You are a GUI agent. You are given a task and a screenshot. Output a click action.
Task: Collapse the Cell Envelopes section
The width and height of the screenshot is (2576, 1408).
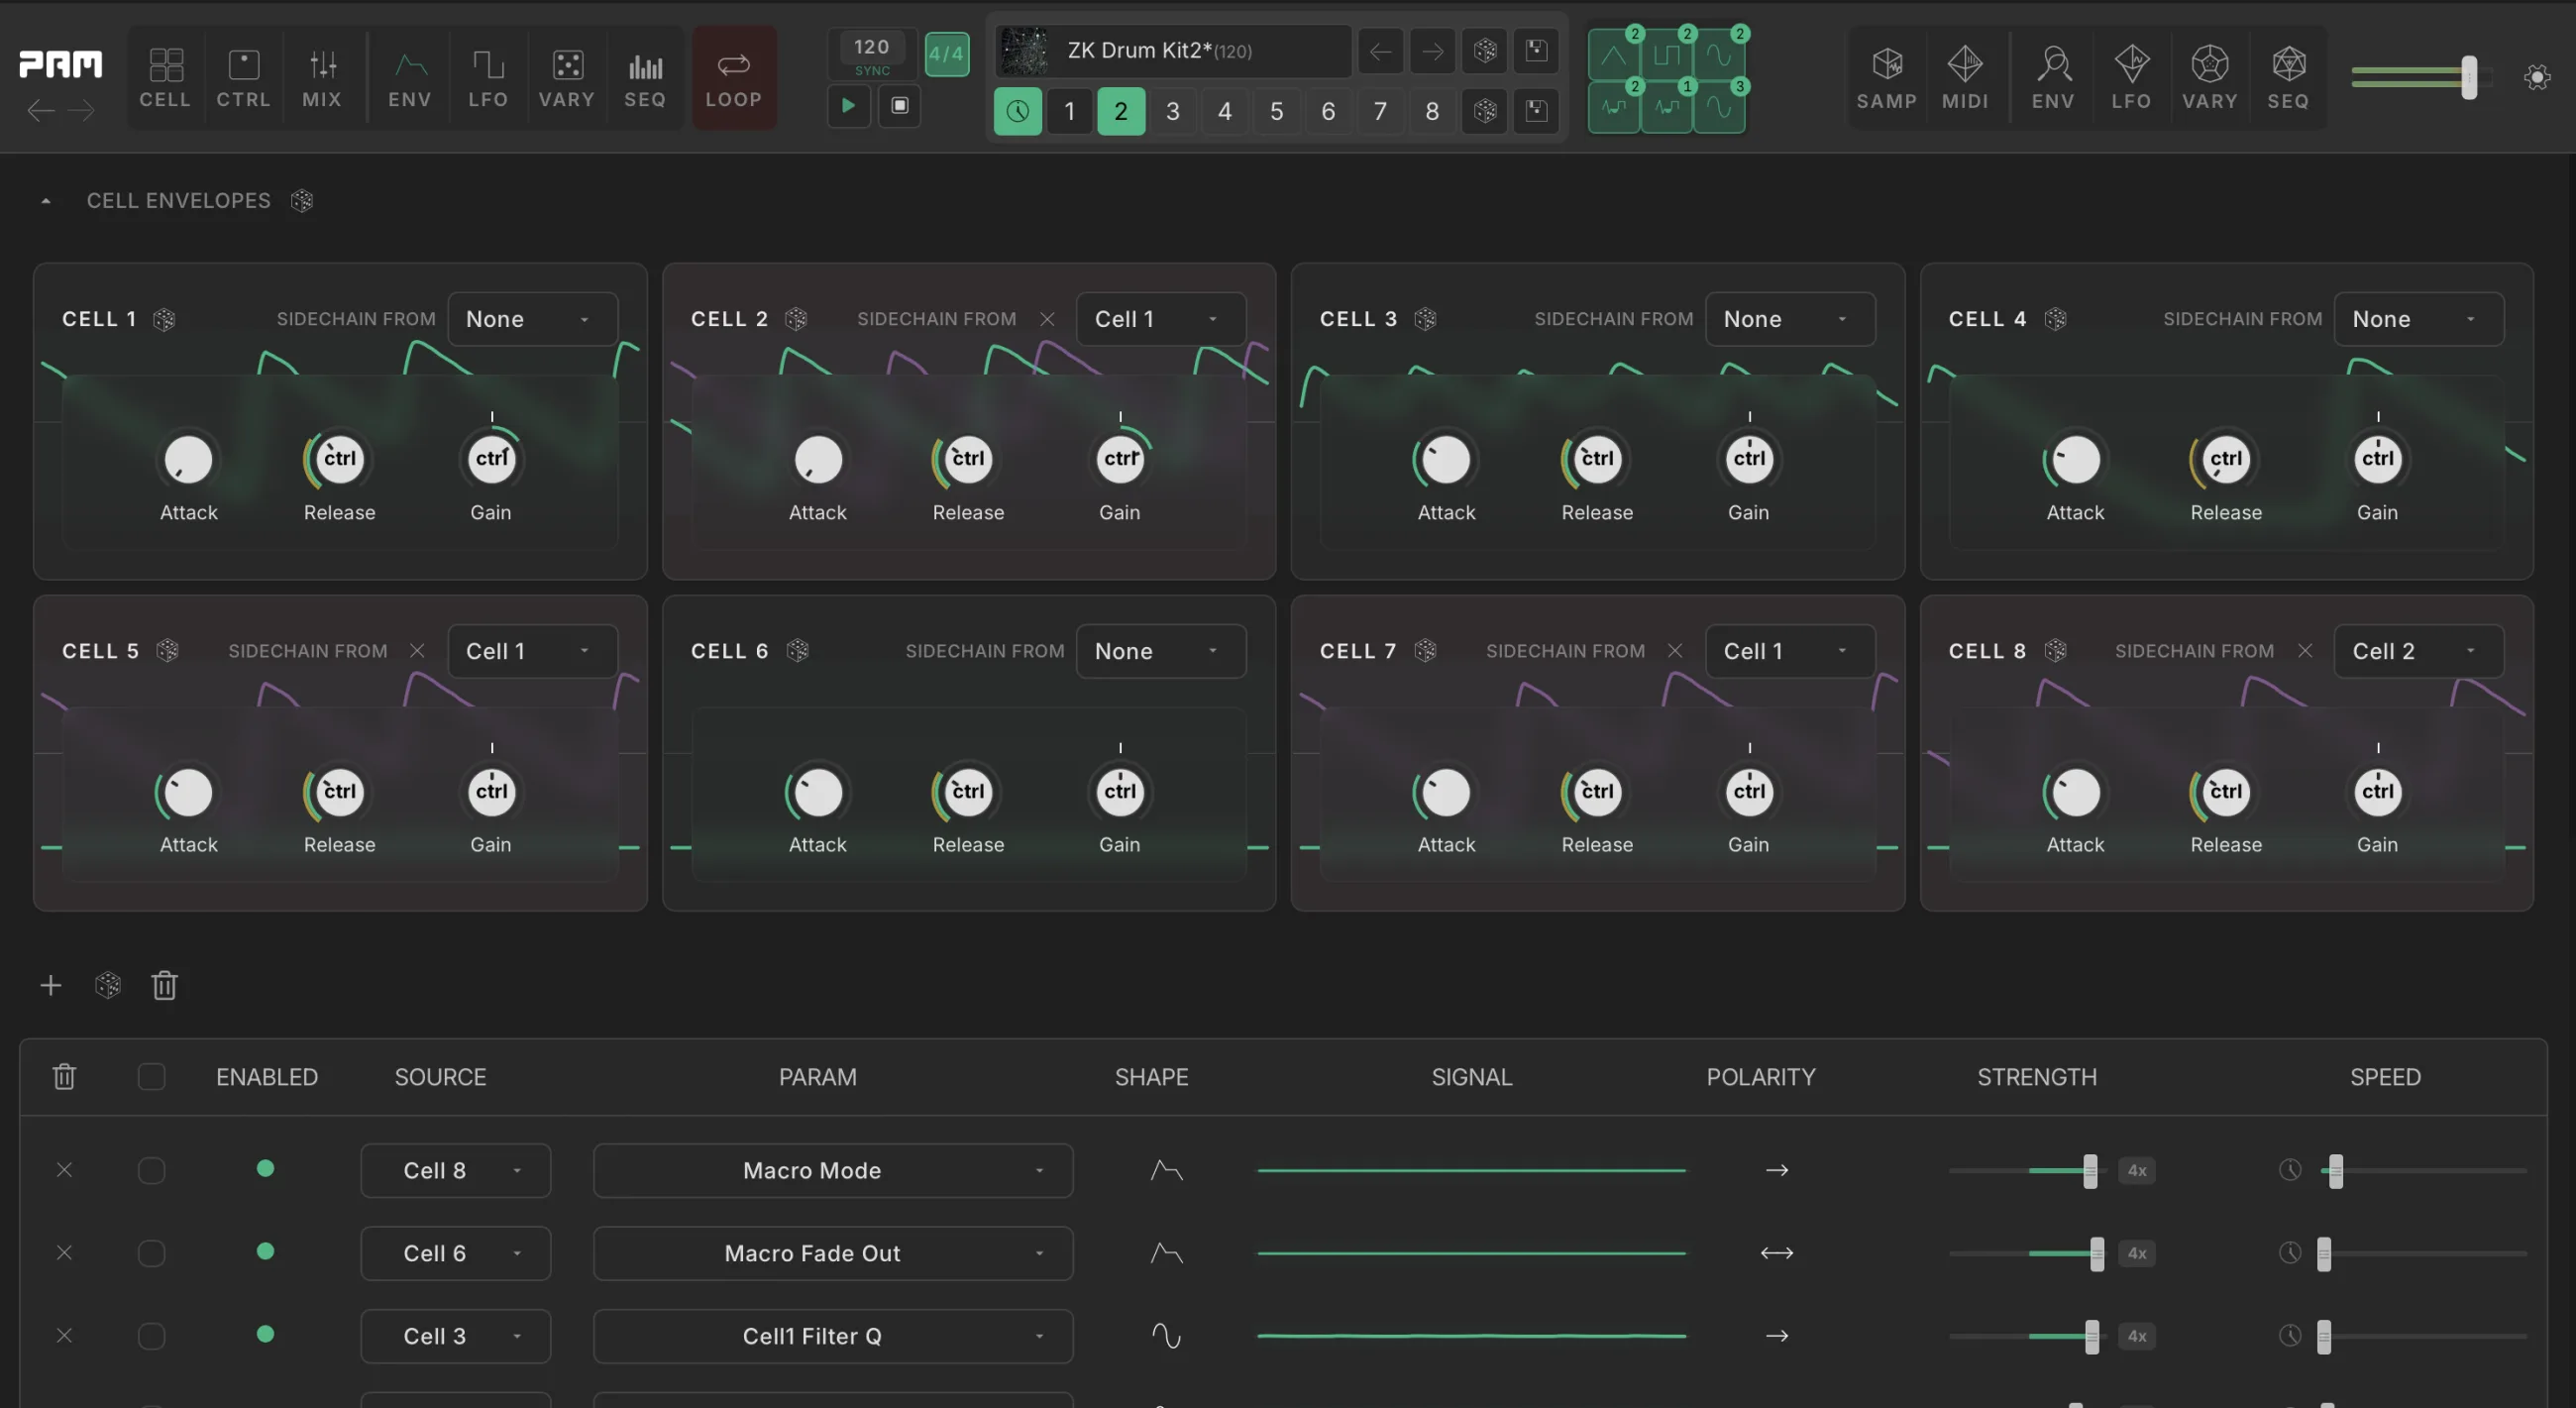click(x=46, y=201)
